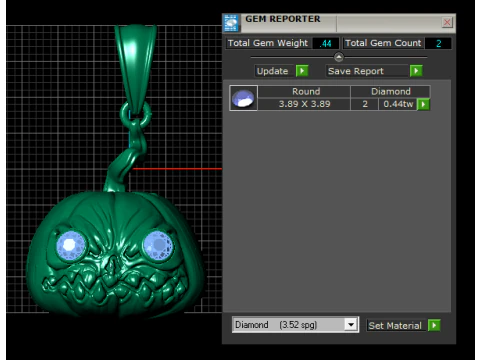This screenshot has width=480, height=360.
Task: Click the green arrow next to Set Material
Action: tap(434, 325)
